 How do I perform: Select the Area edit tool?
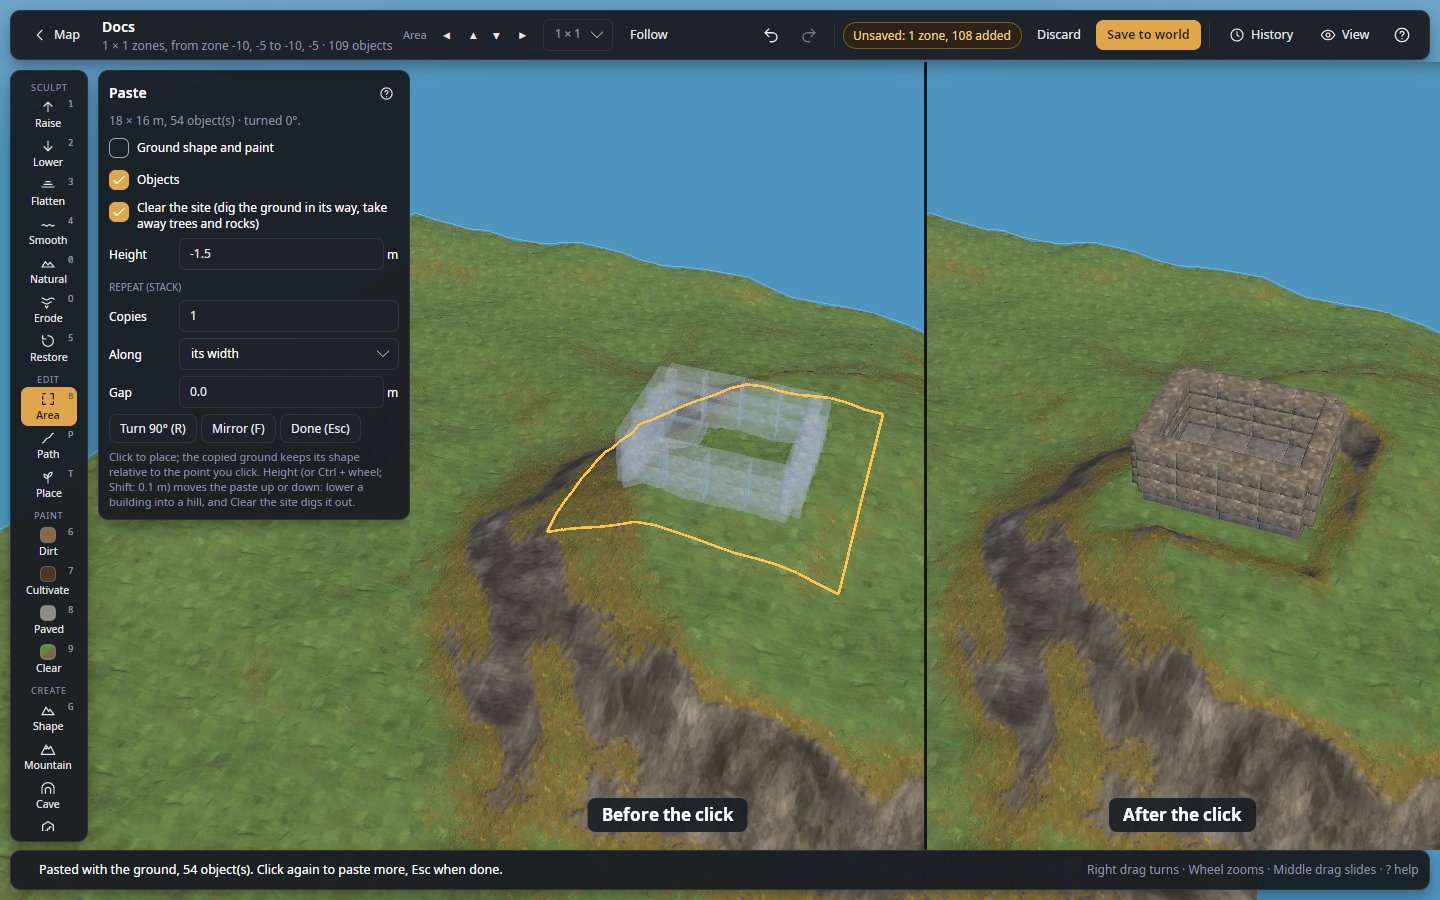coord(48,406)
